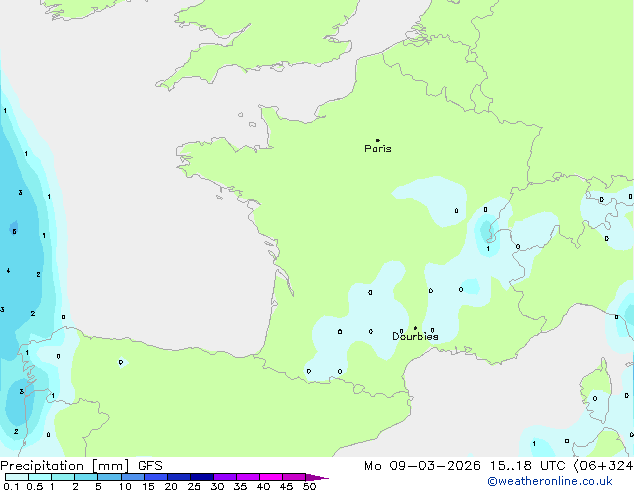634x490 pixels.
Task: Click the 30 legend scale label
Action: tap(217, 486)
